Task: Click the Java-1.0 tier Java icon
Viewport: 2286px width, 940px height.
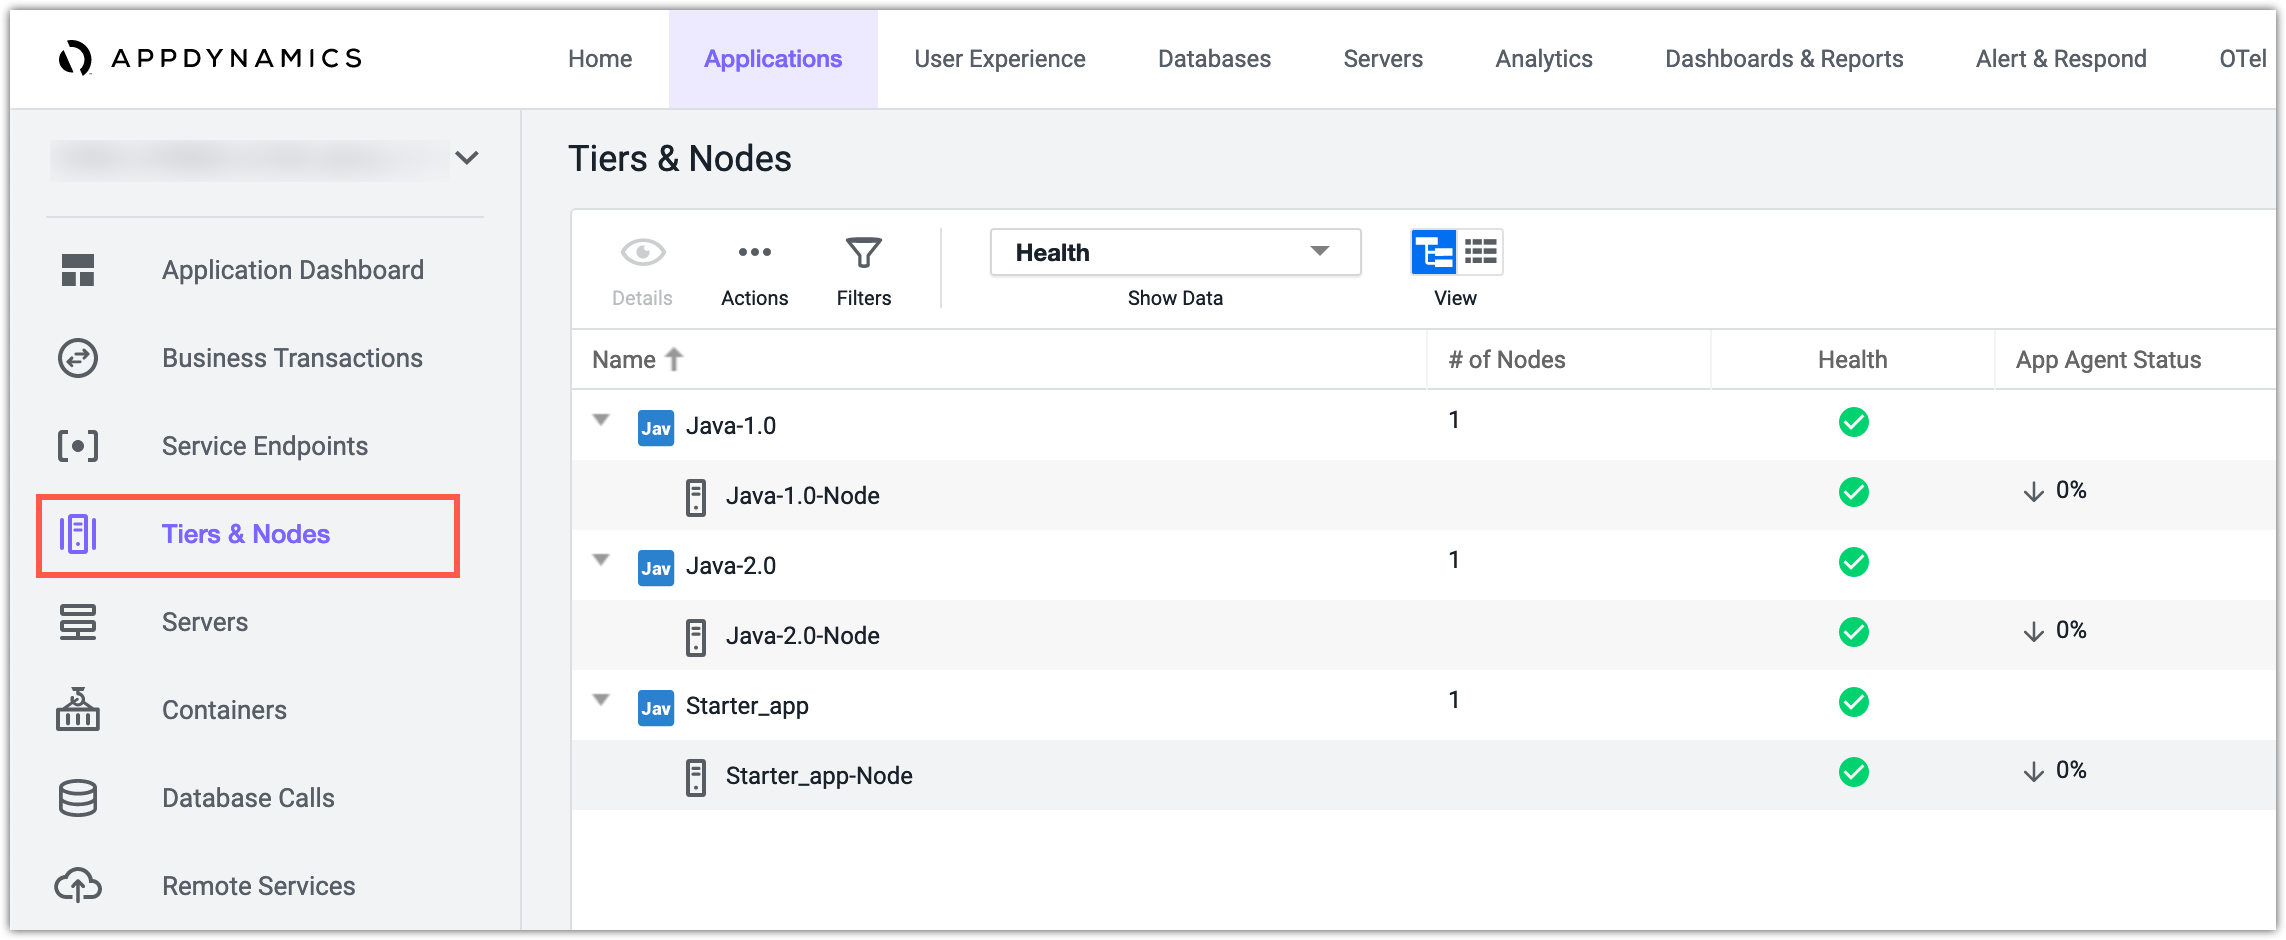Action: (x=656, y=428)
